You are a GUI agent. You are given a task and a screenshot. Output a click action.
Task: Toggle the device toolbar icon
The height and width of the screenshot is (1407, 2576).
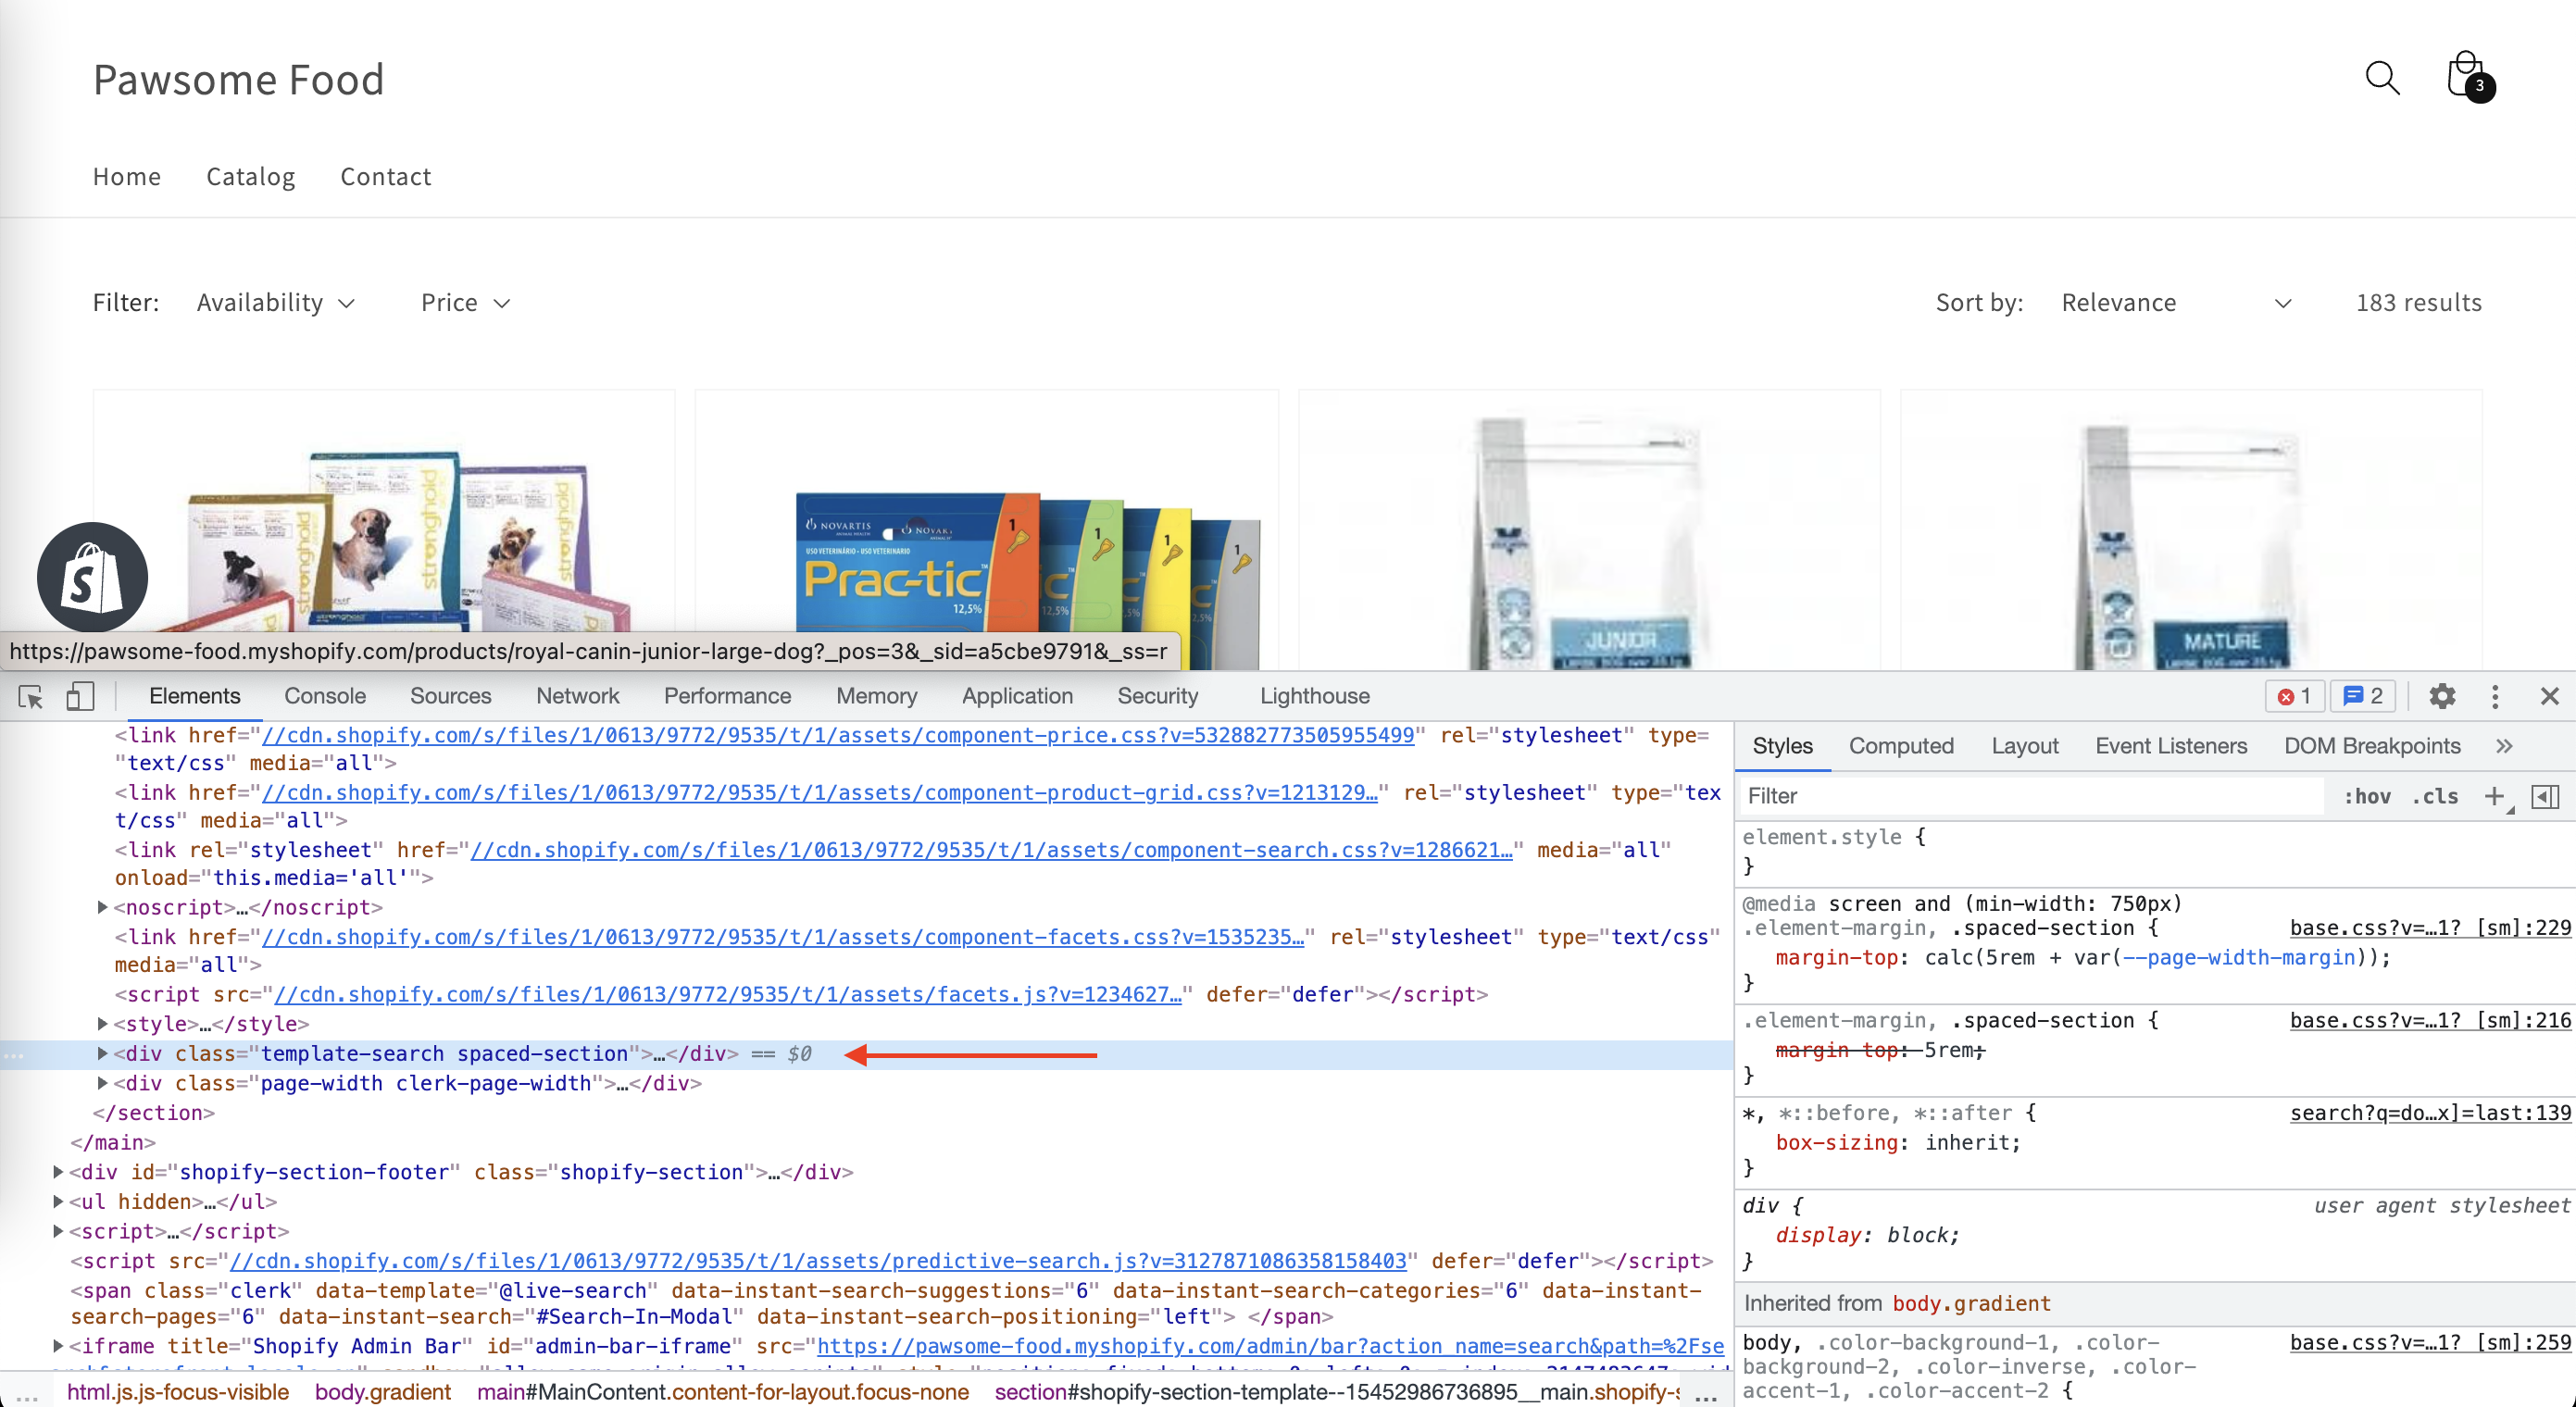point(80,696)
